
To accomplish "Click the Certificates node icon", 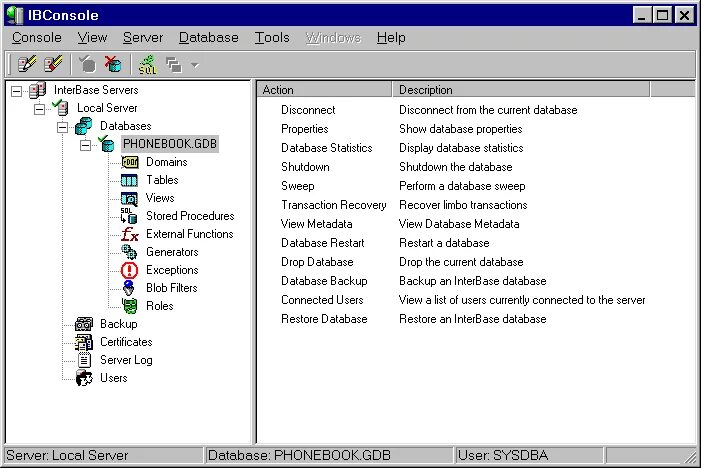I will [84, 342].
